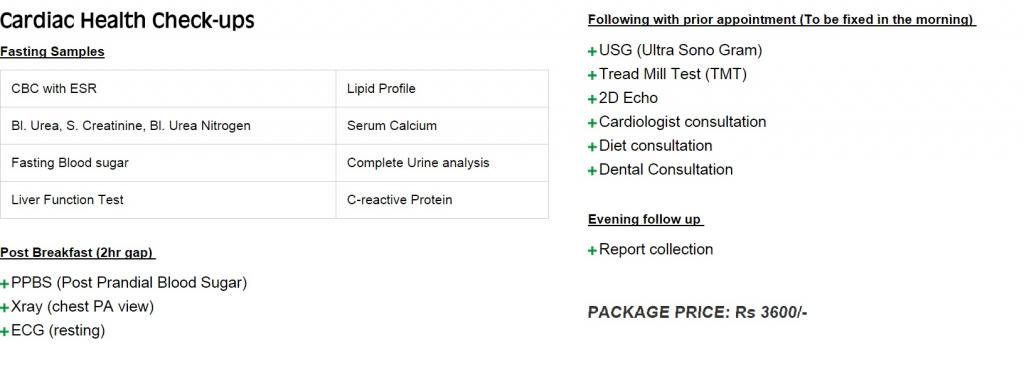The height and width of the screenshot is (392, 1024).
Task: Click the plus icon next to PPBS
Action: [5, 284]
